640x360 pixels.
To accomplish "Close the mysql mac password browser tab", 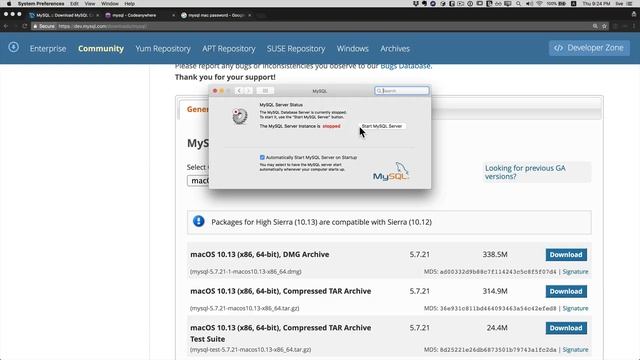I will (249, 15).
